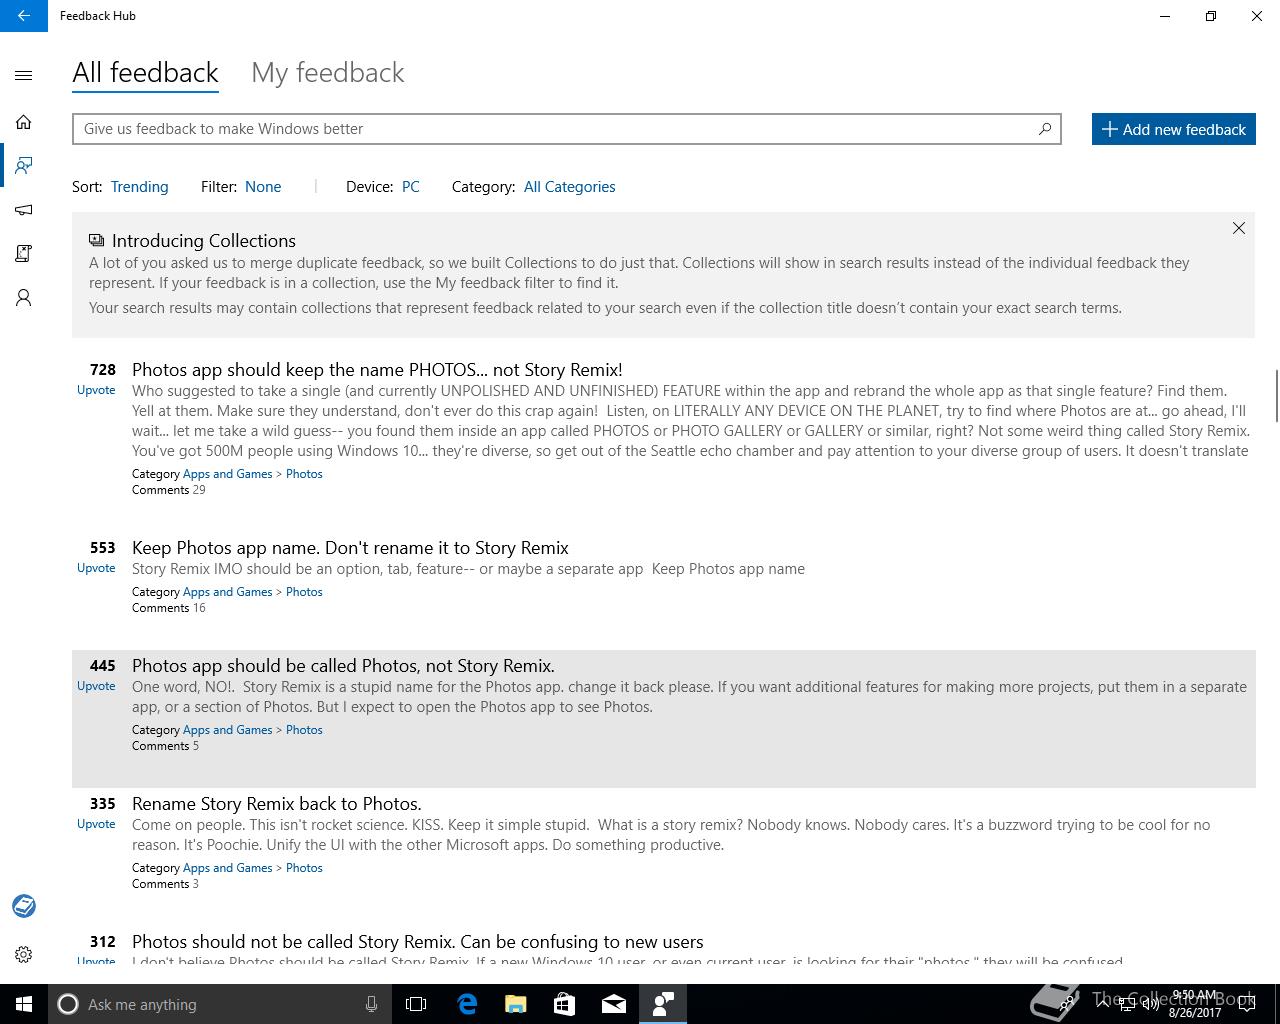
Task: Open the Home page from sidebar
Action: (x=24, y=122)
